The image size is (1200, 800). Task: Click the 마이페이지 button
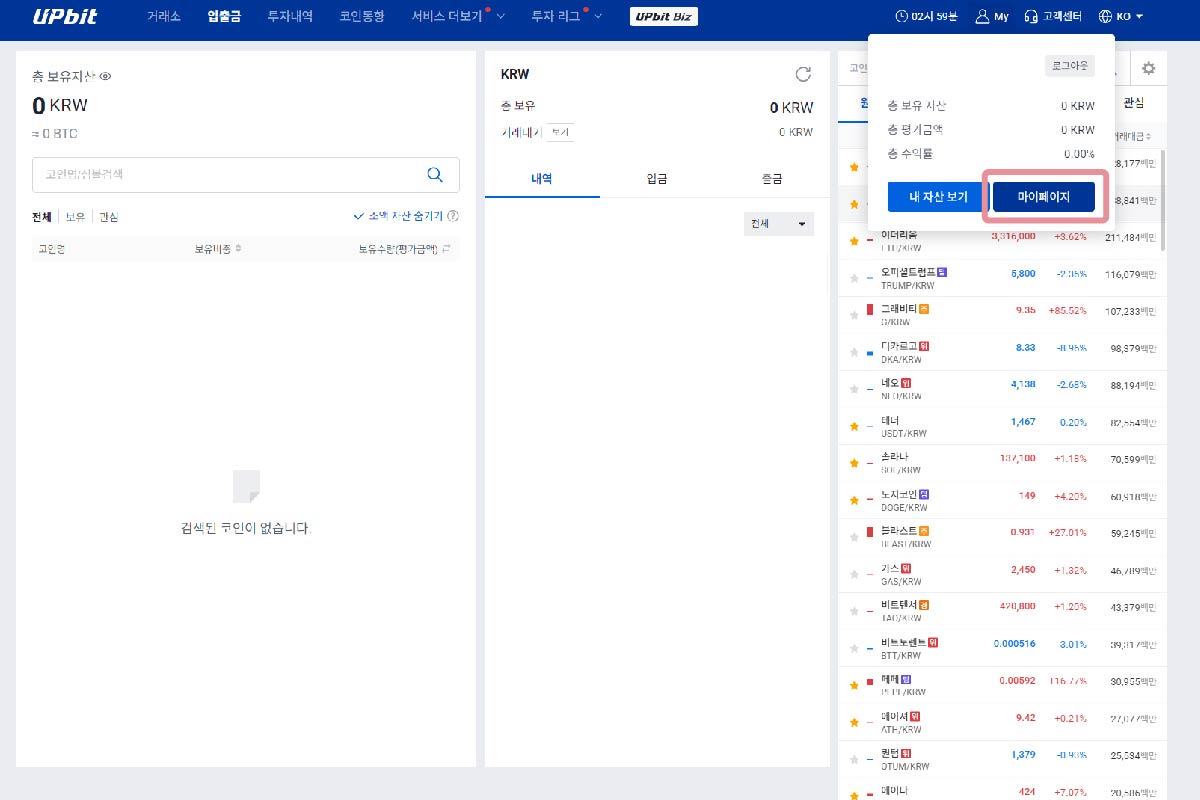pyautogui.click(x=1043, y=197)
